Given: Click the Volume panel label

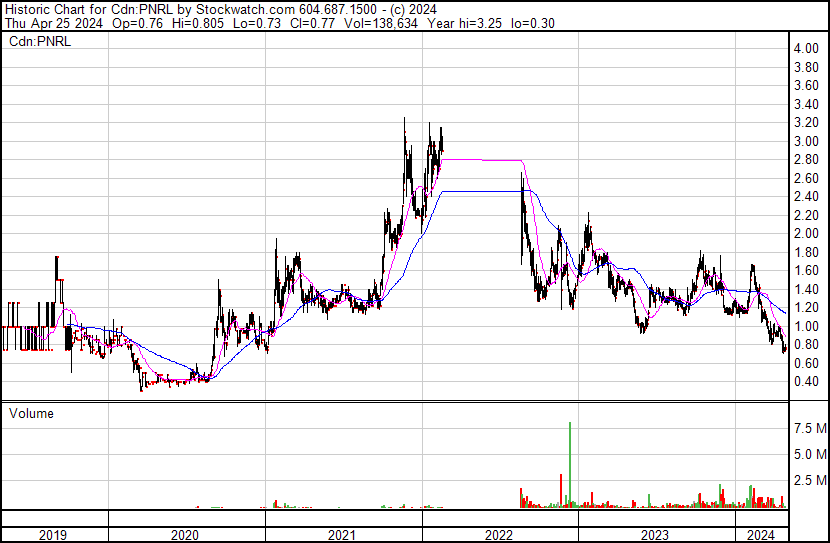Looking at the screenshot, I should click(x=31, y=413).
